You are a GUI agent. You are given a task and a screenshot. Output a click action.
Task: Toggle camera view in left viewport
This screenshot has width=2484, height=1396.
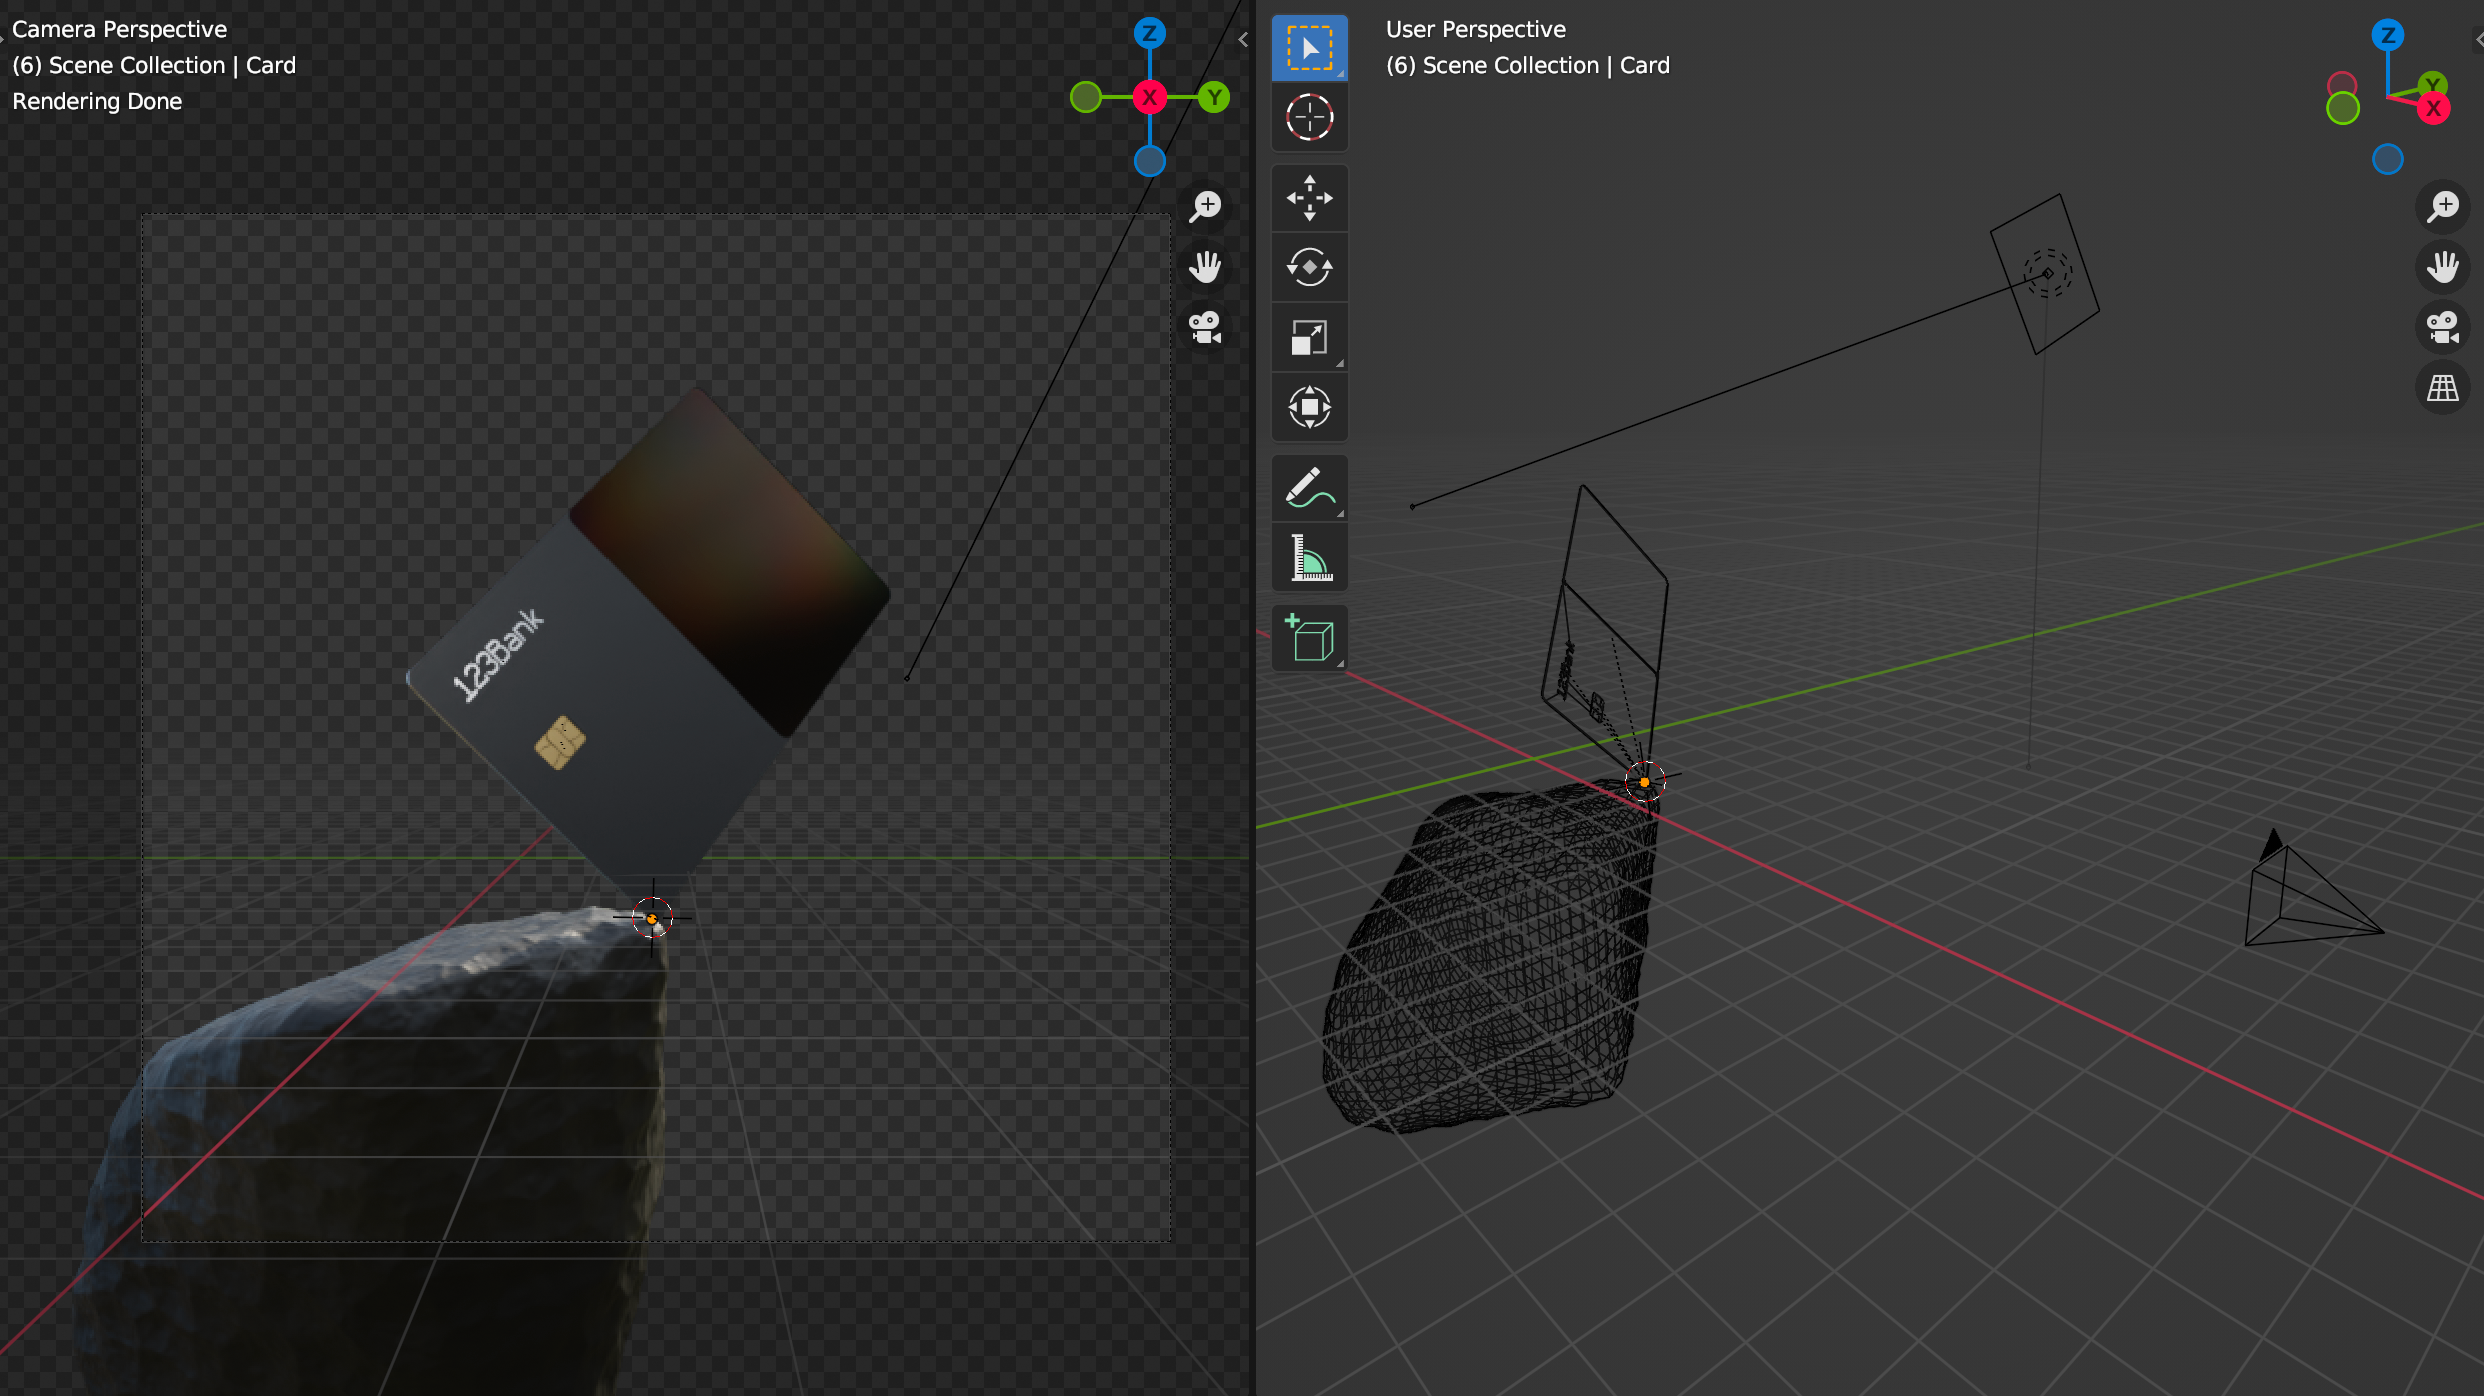point(1205,327)
